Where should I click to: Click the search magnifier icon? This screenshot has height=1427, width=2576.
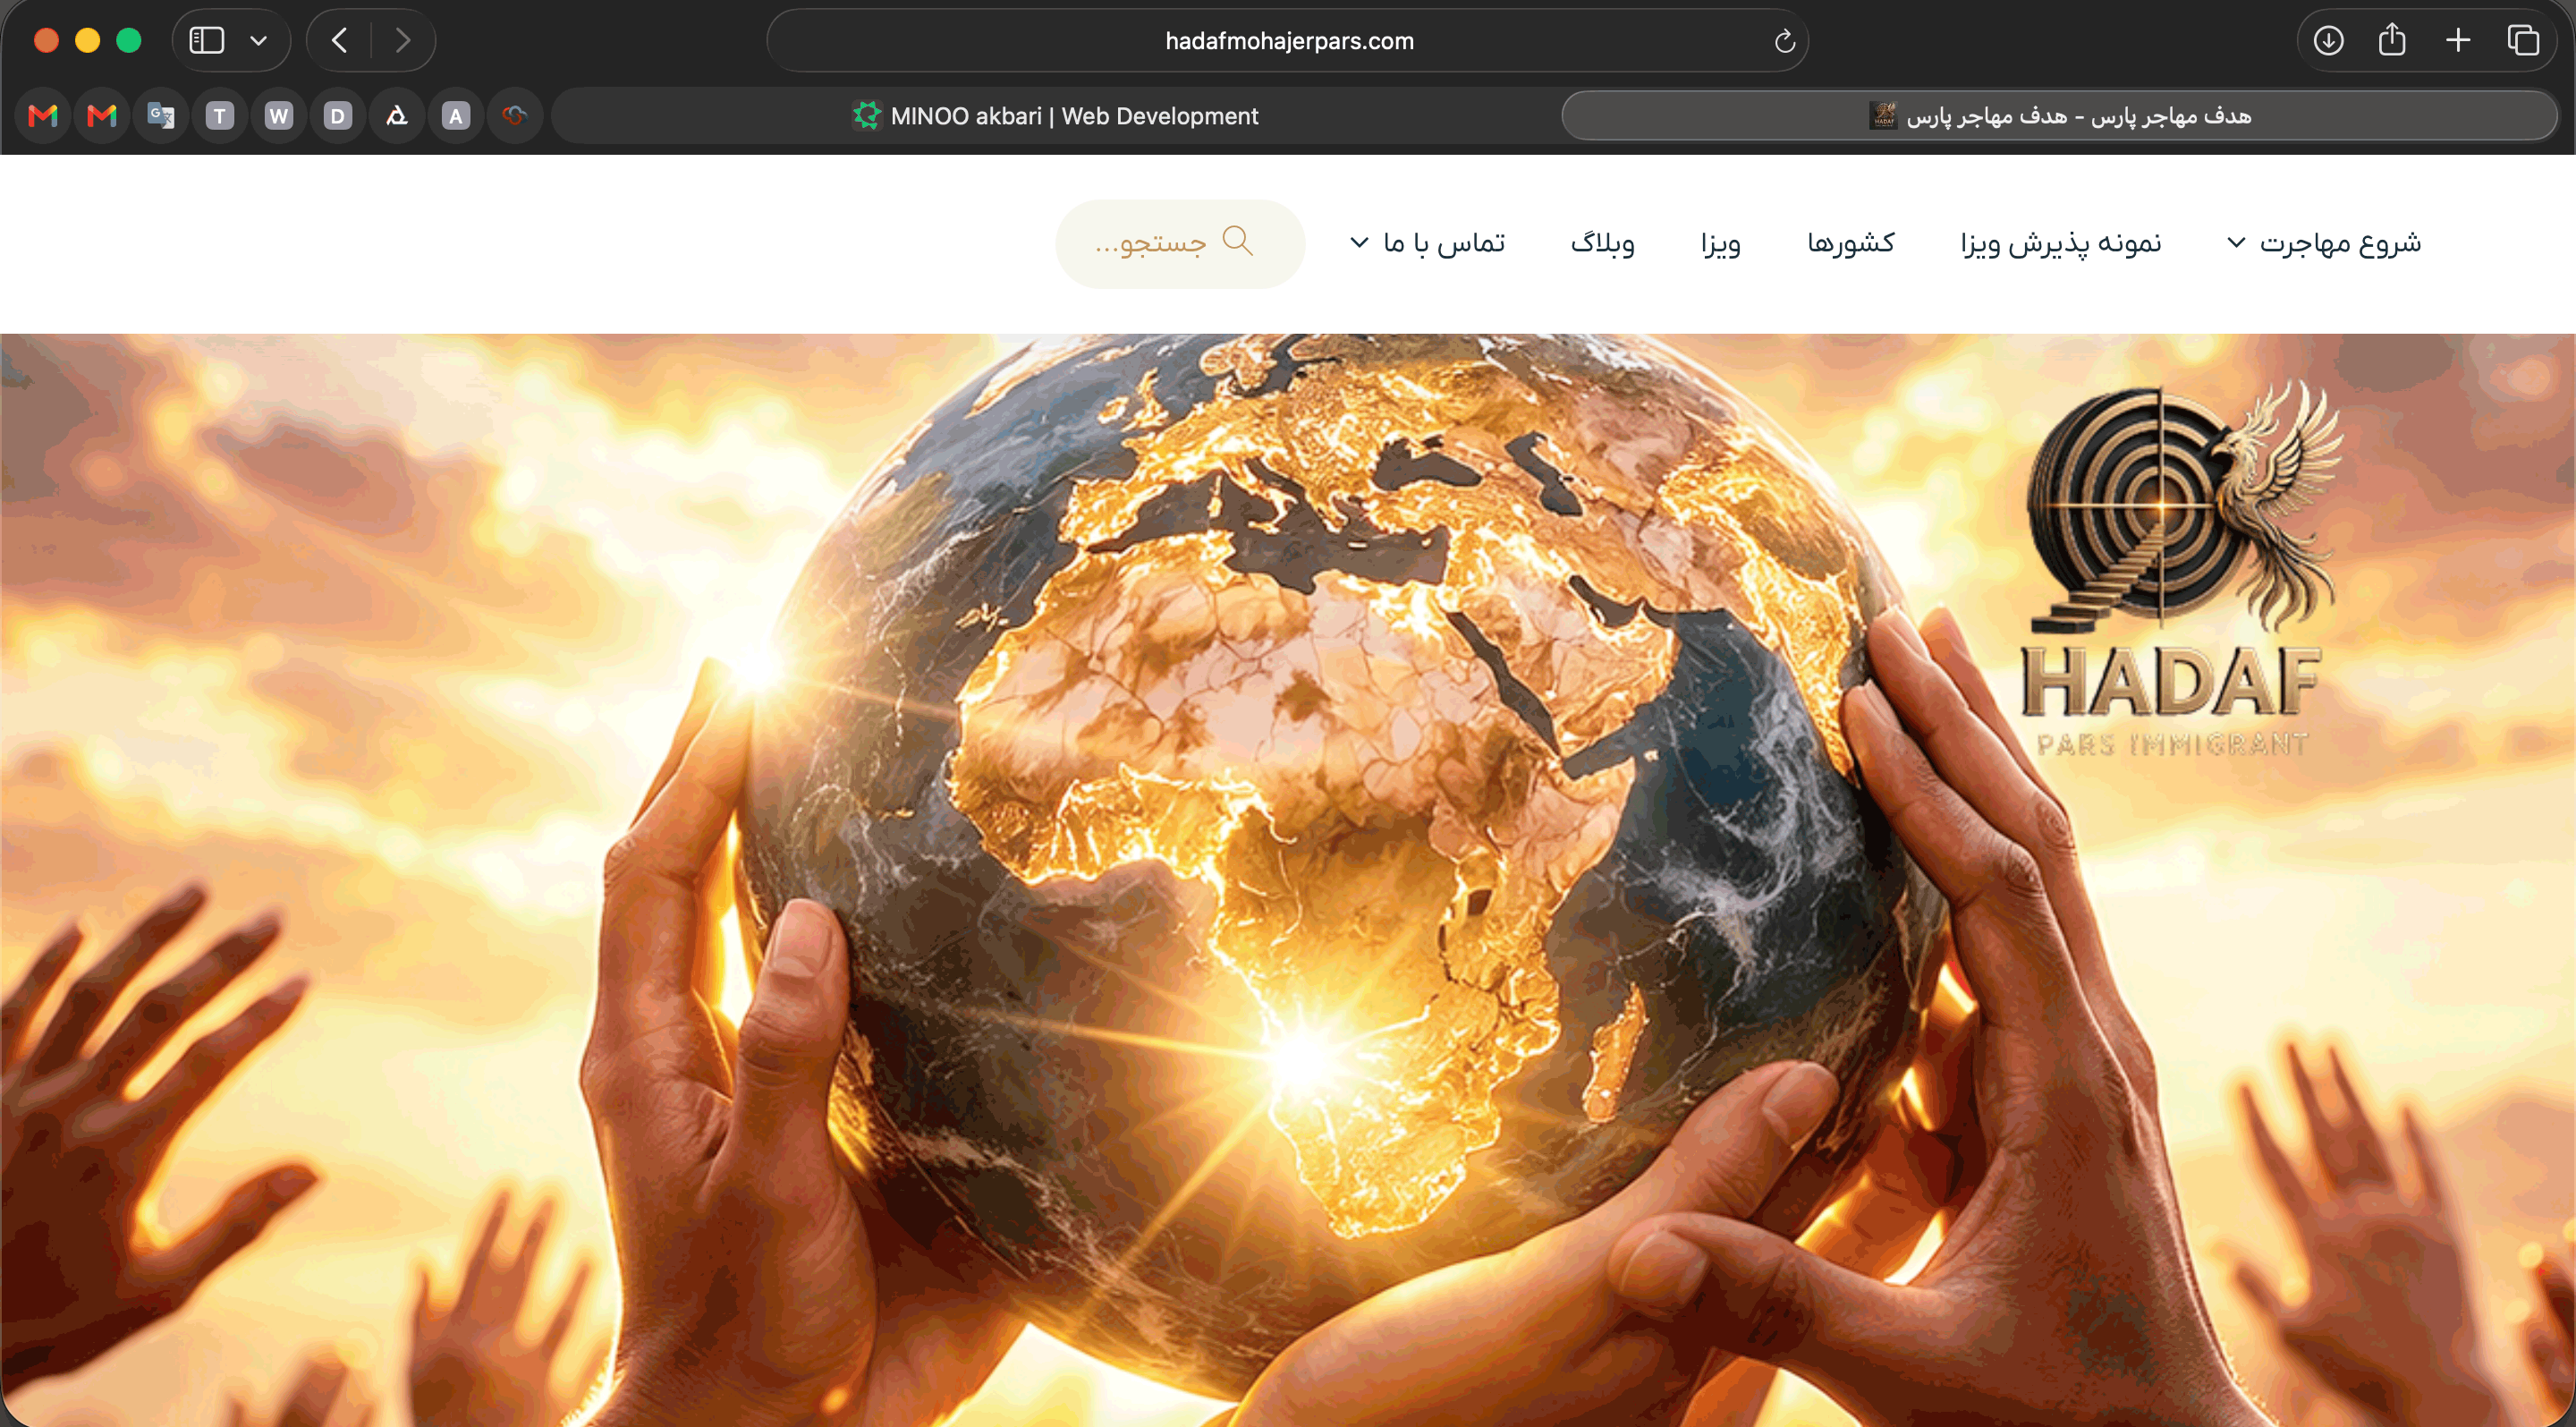point(1238,241)
